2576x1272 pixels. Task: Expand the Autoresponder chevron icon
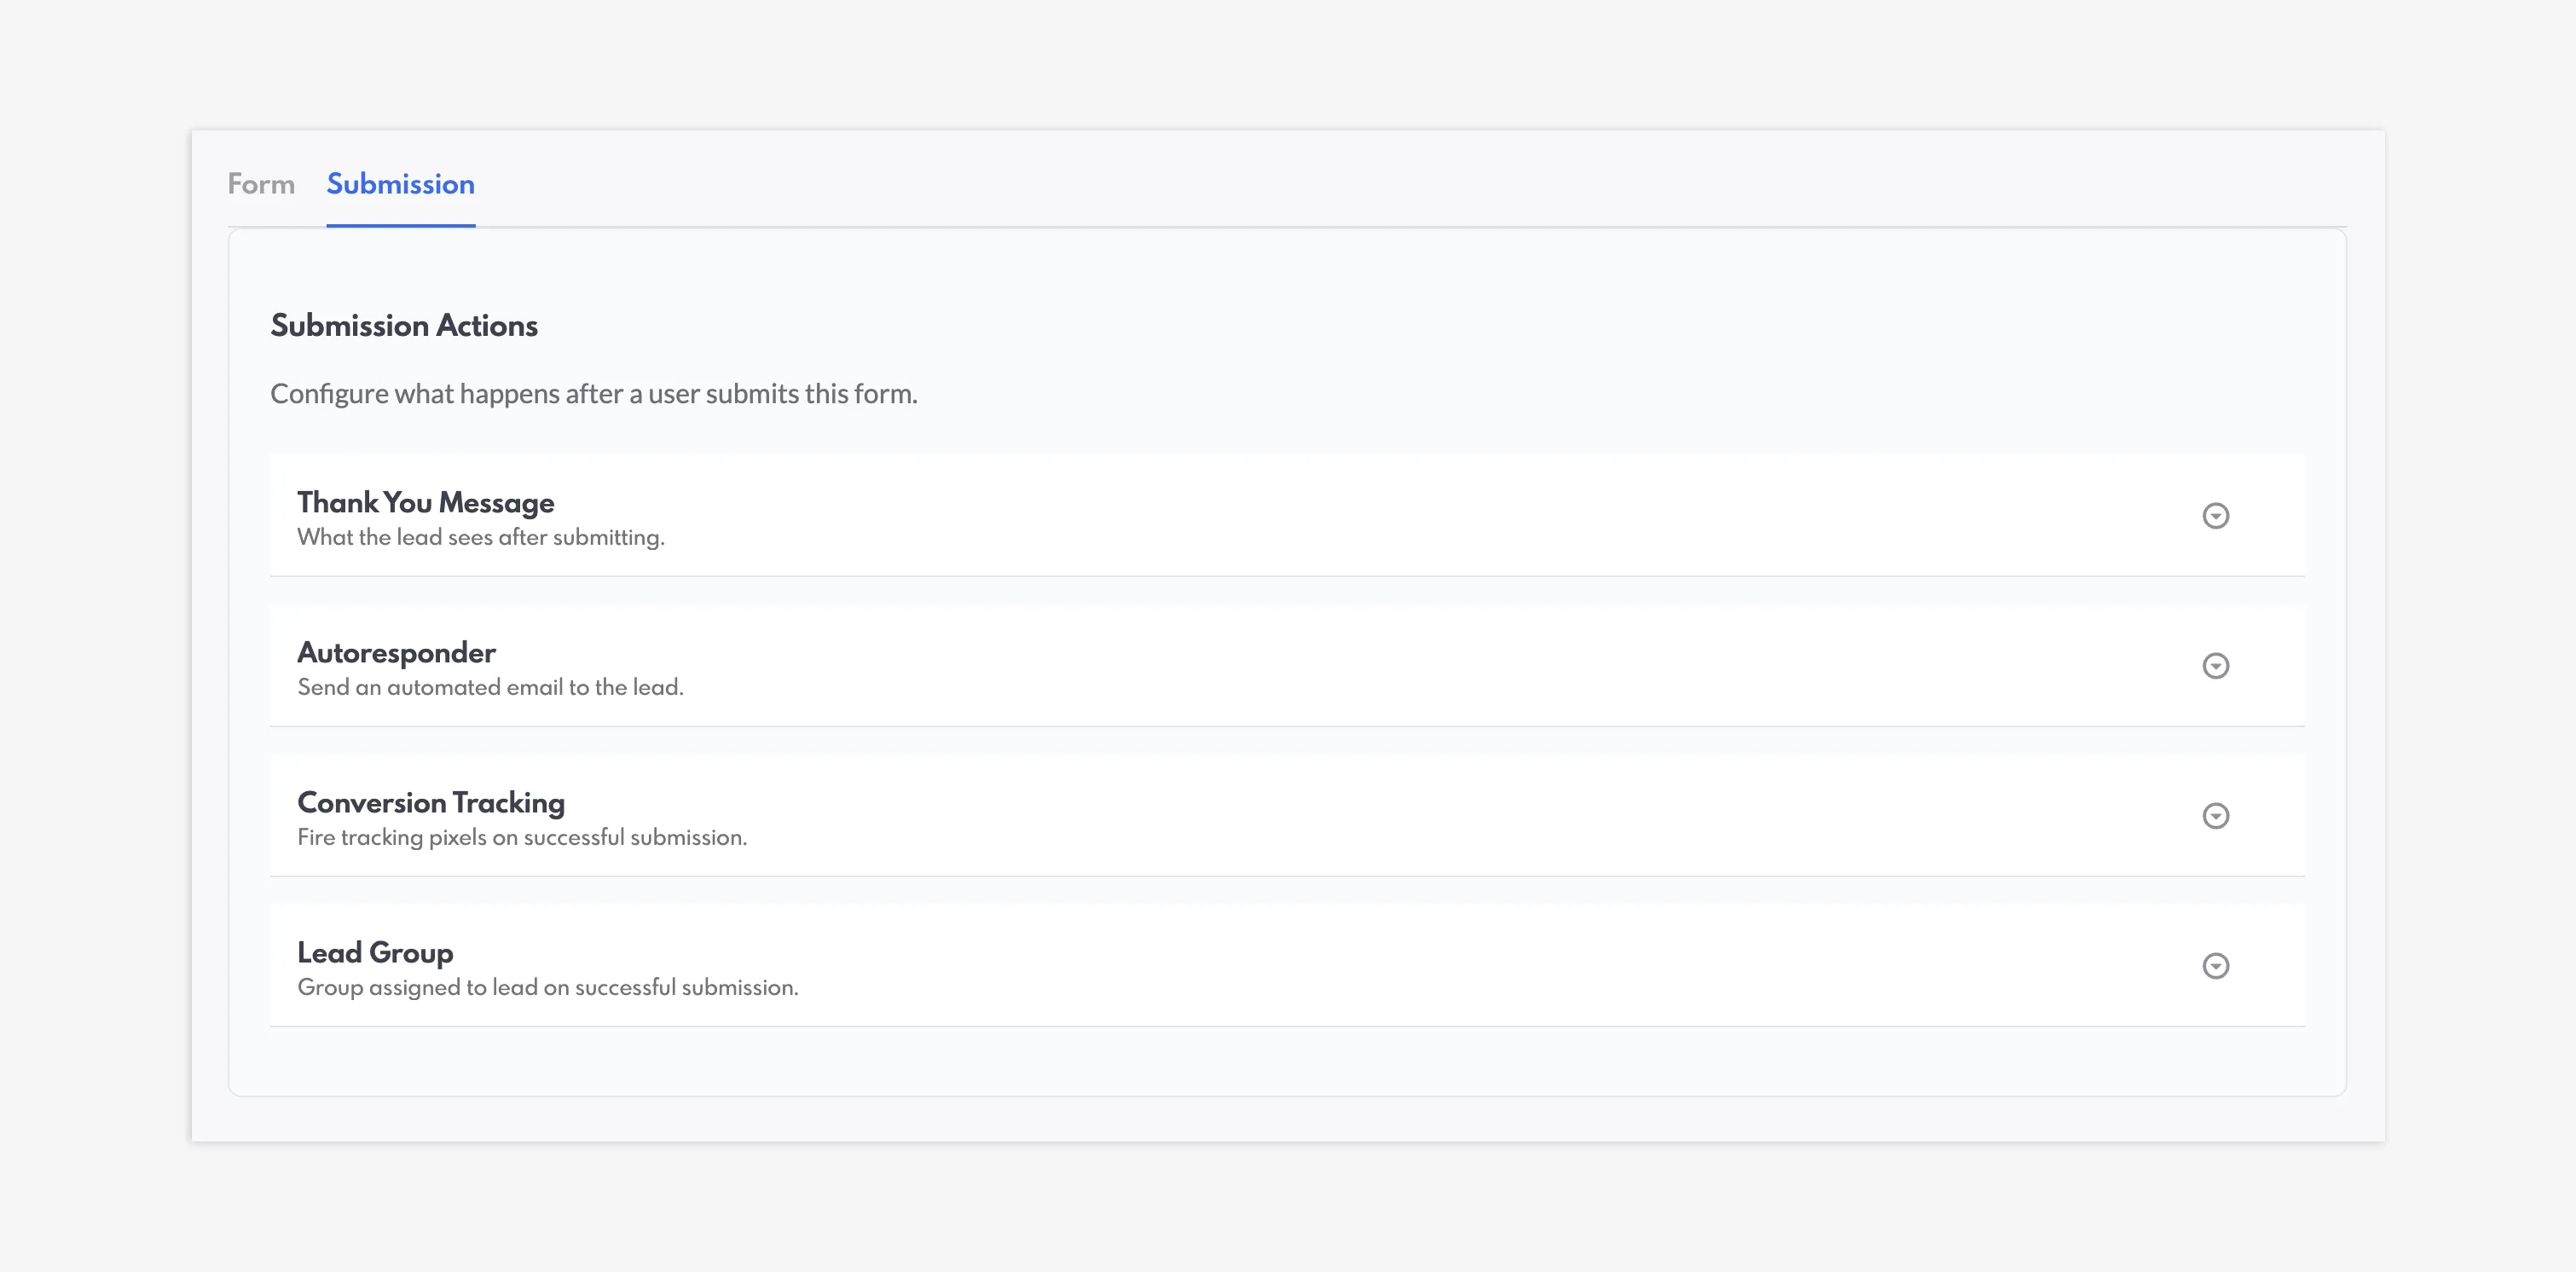pos(2215,665)
